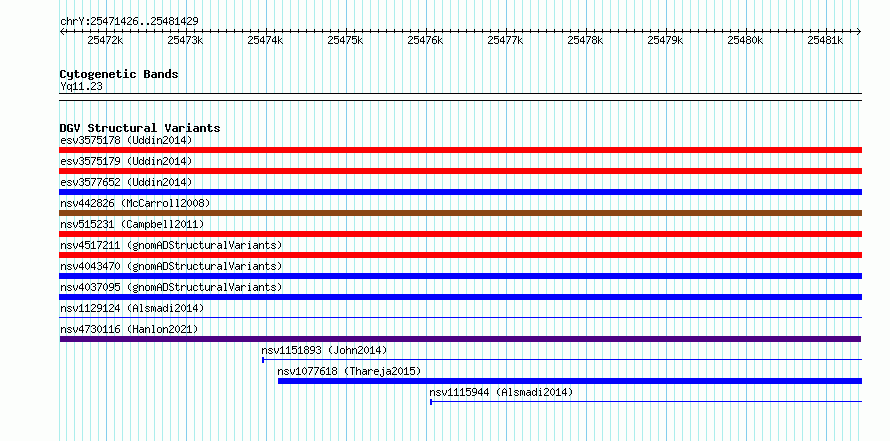The image size is (890, 441).
Task: Open nsv4517211 gnomAD variant label
Action: coord(171,245)
